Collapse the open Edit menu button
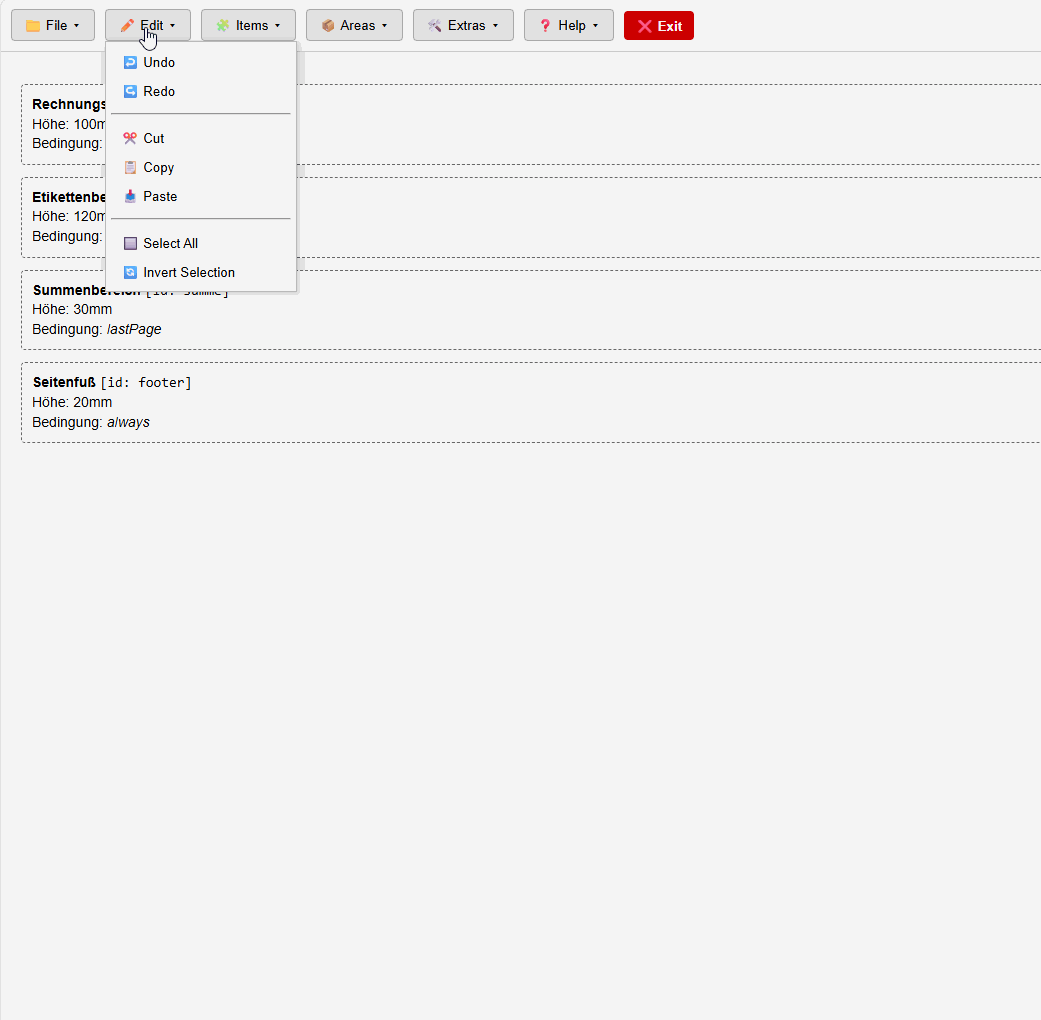Viewport: 1041px width, 1020px height. tap(147, 25)
